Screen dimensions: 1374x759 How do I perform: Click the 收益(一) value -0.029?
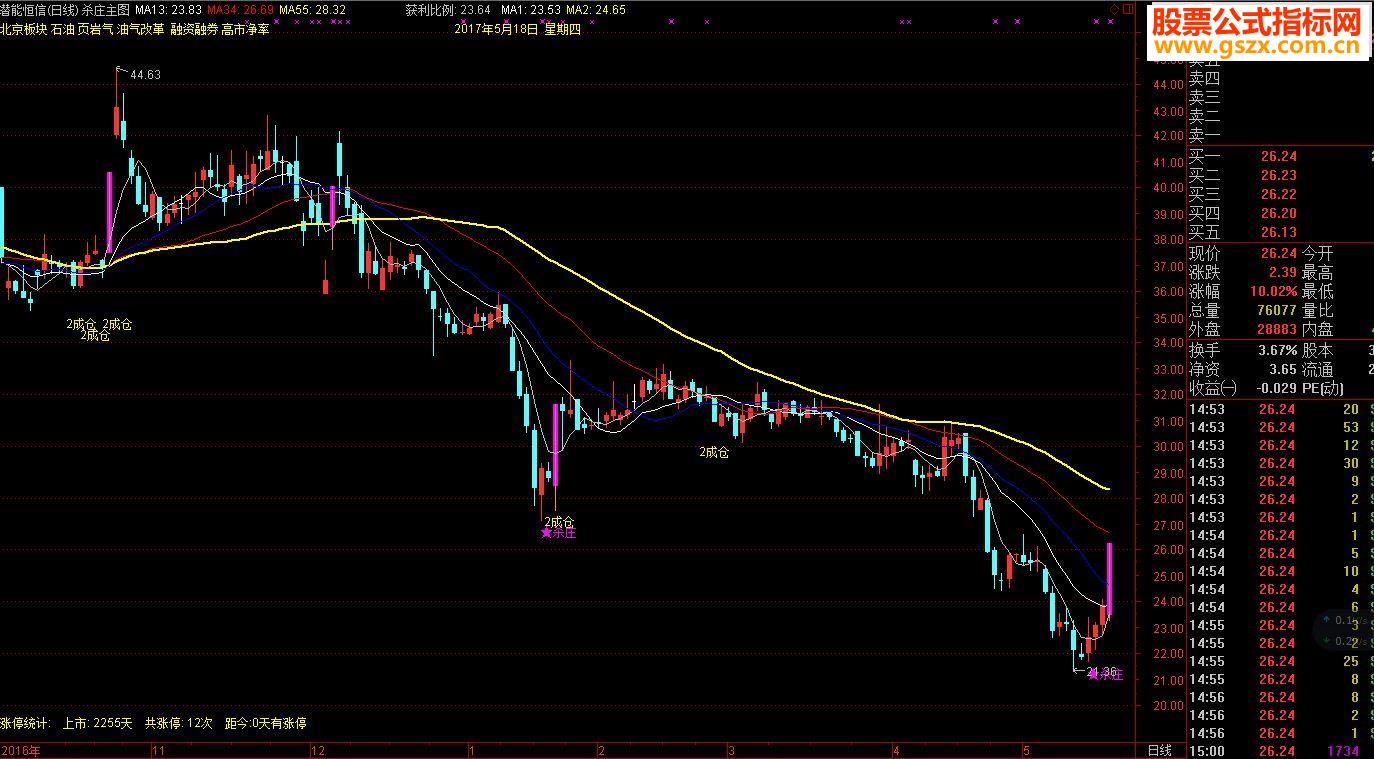pos(1277,389)
